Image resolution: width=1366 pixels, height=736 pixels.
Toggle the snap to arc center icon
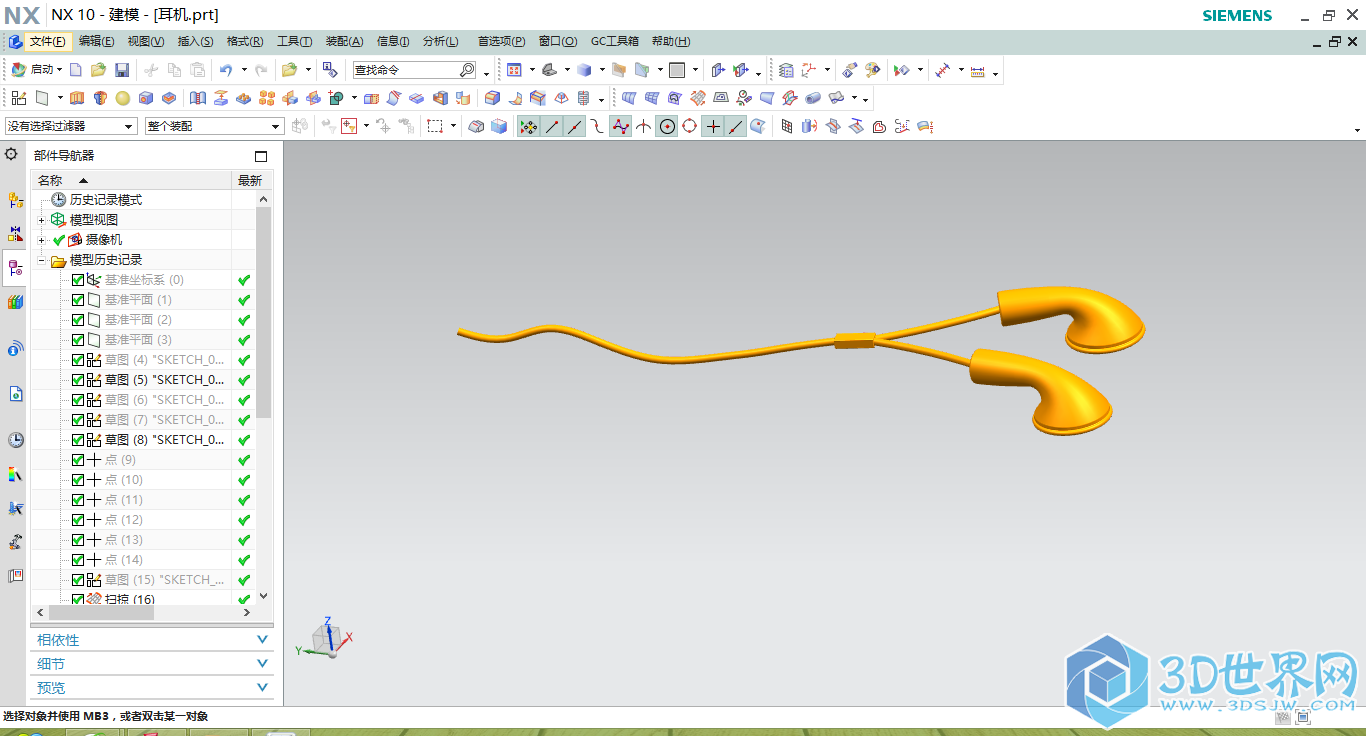667,126
